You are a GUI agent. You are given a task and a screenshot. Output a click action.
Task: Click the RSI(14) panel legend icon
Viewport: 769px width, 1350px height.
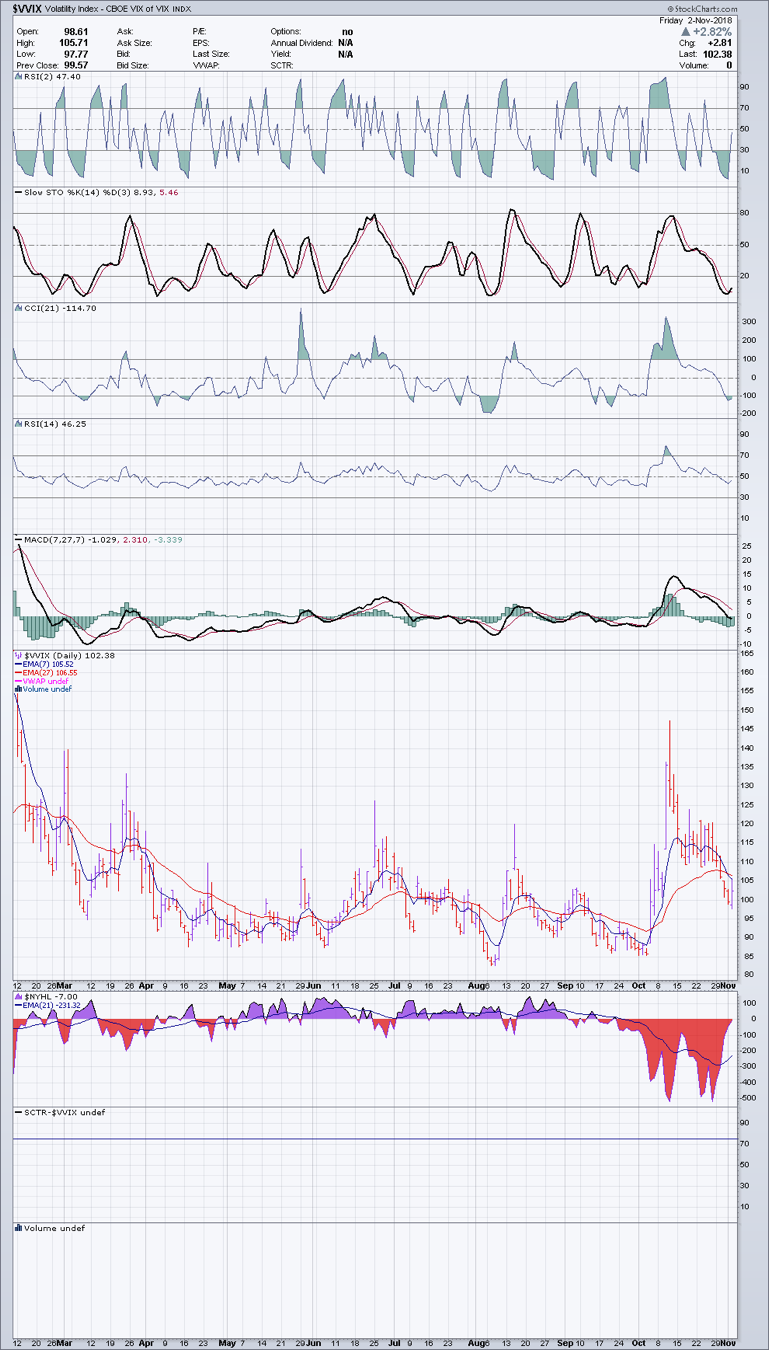pyautogui.click(x=19, y=424)
